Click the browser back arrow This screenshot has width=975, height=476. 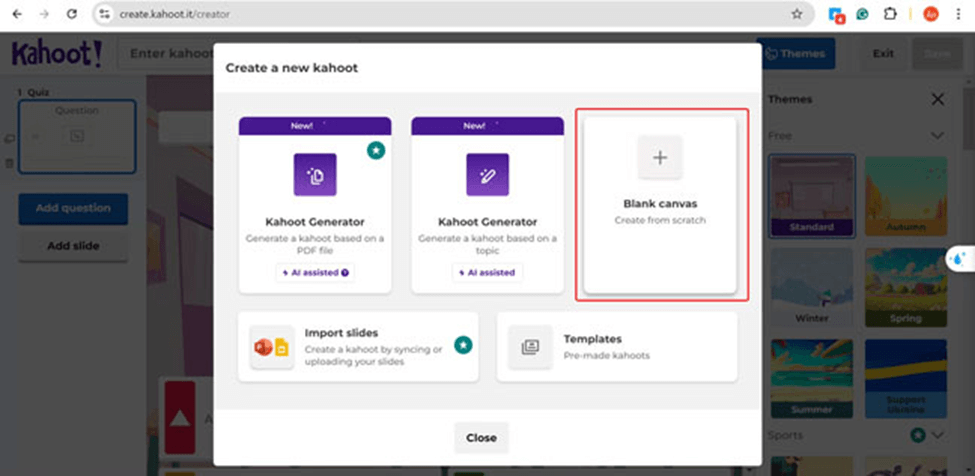17,14
